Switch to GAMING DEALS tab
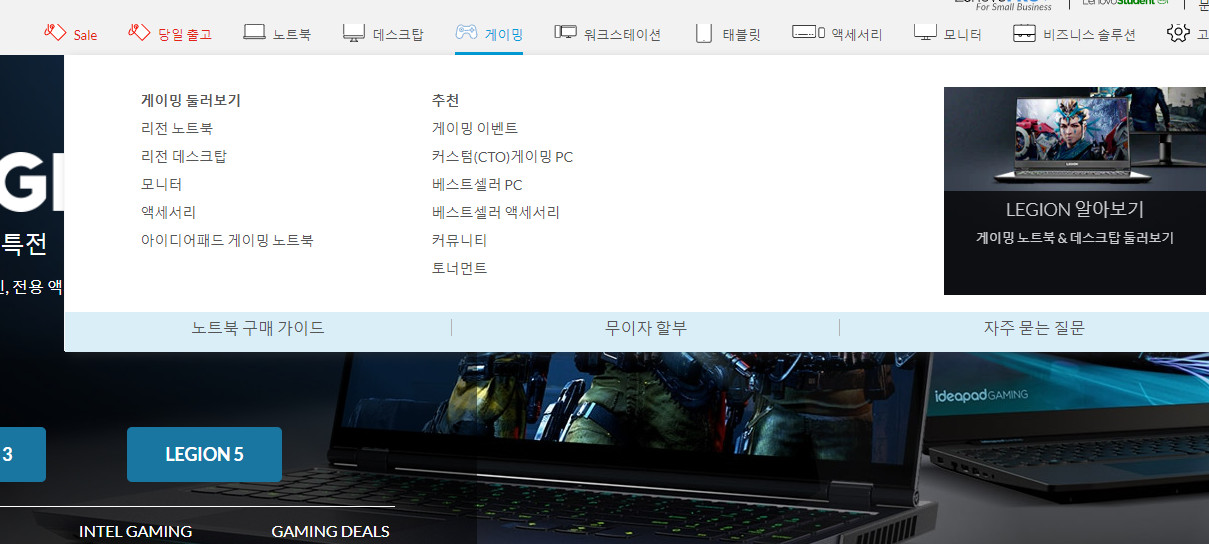Screen dimensions: 1209x544 (331, 532)
